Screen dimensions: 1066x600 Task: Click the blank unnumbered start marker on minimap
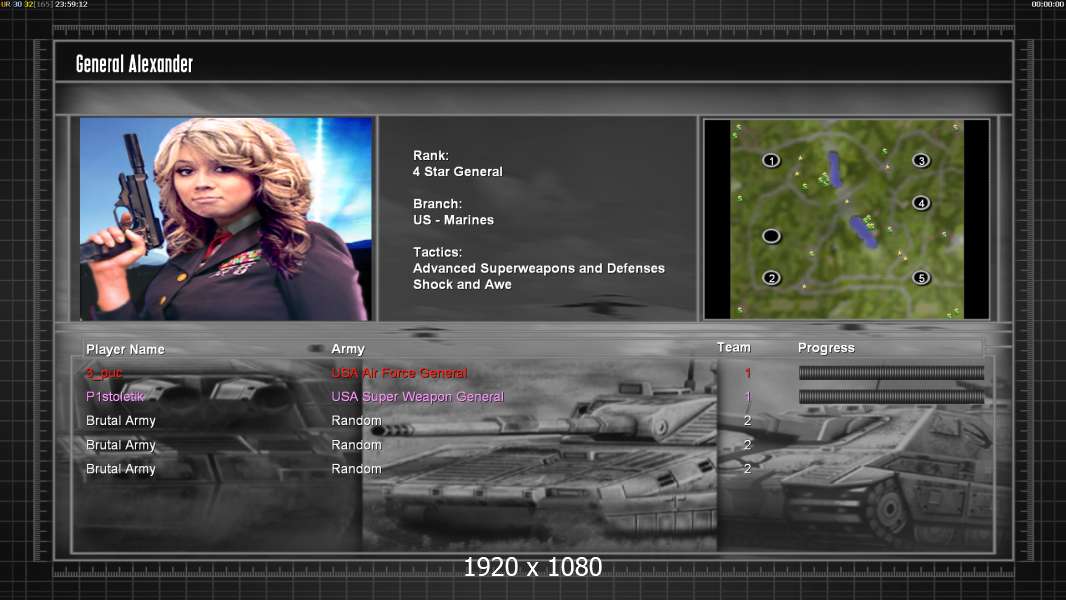pyautogui.click(x=771, y=236)
